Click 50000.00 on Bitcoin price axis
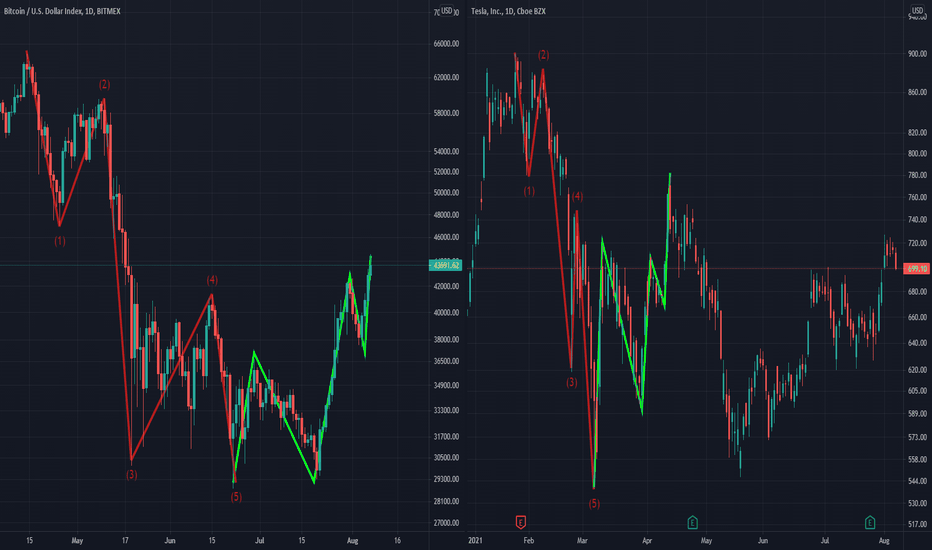This screenshot has height=550, width=932. click(x=446, y=193)
